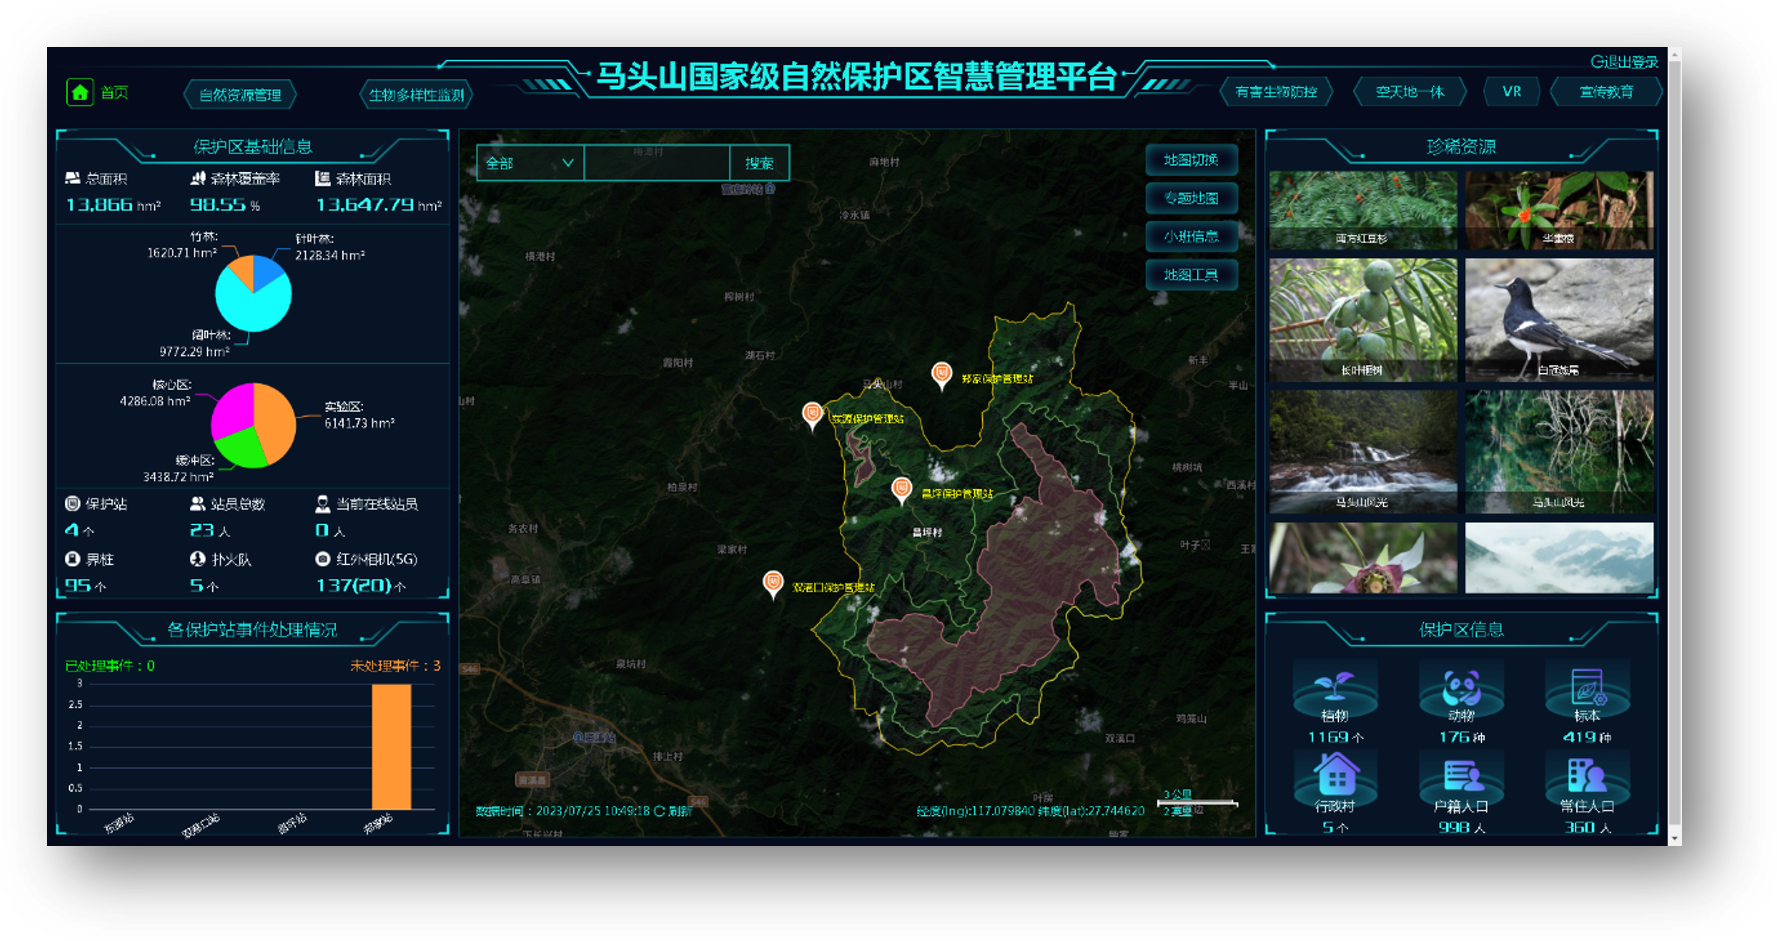
Task: Click the map search input field
Action: [656, 163]
